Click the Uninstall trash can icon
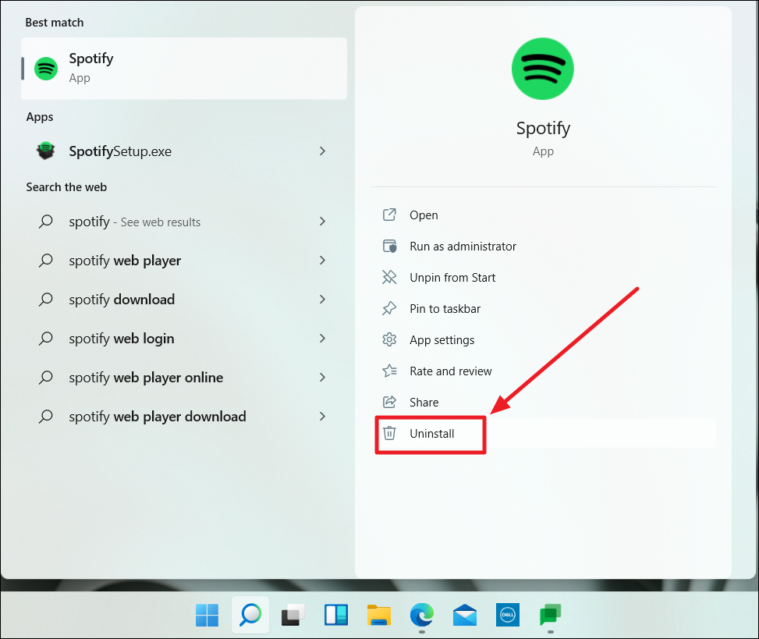759x639 pixels. tap(389, 433)
